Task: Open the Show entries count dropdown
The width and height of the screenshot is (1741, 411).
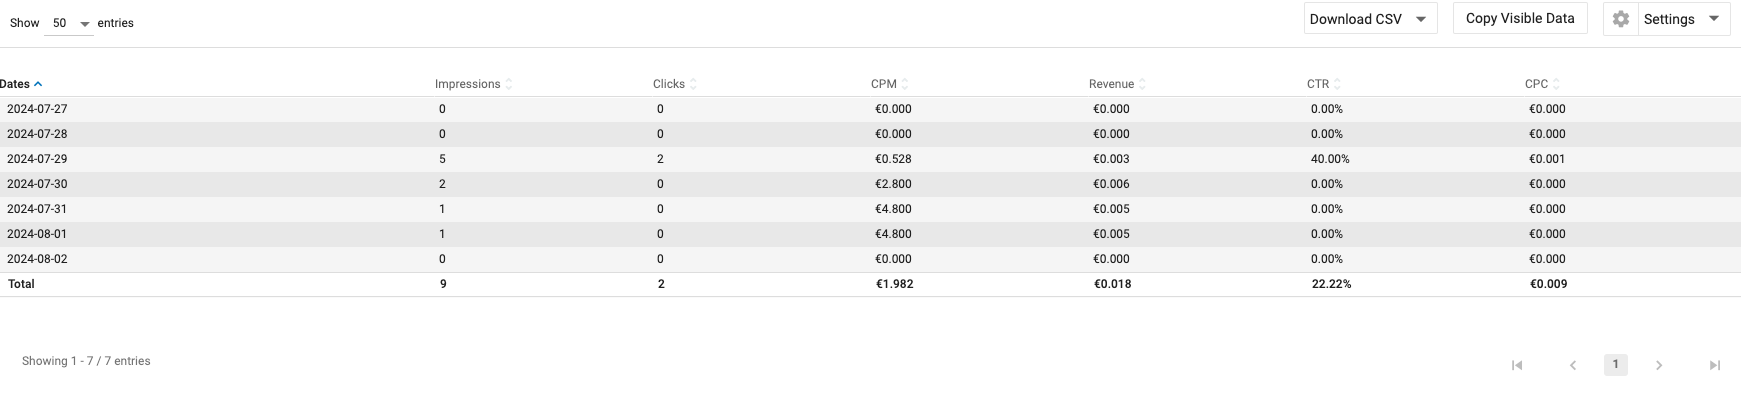Action: 69,23
